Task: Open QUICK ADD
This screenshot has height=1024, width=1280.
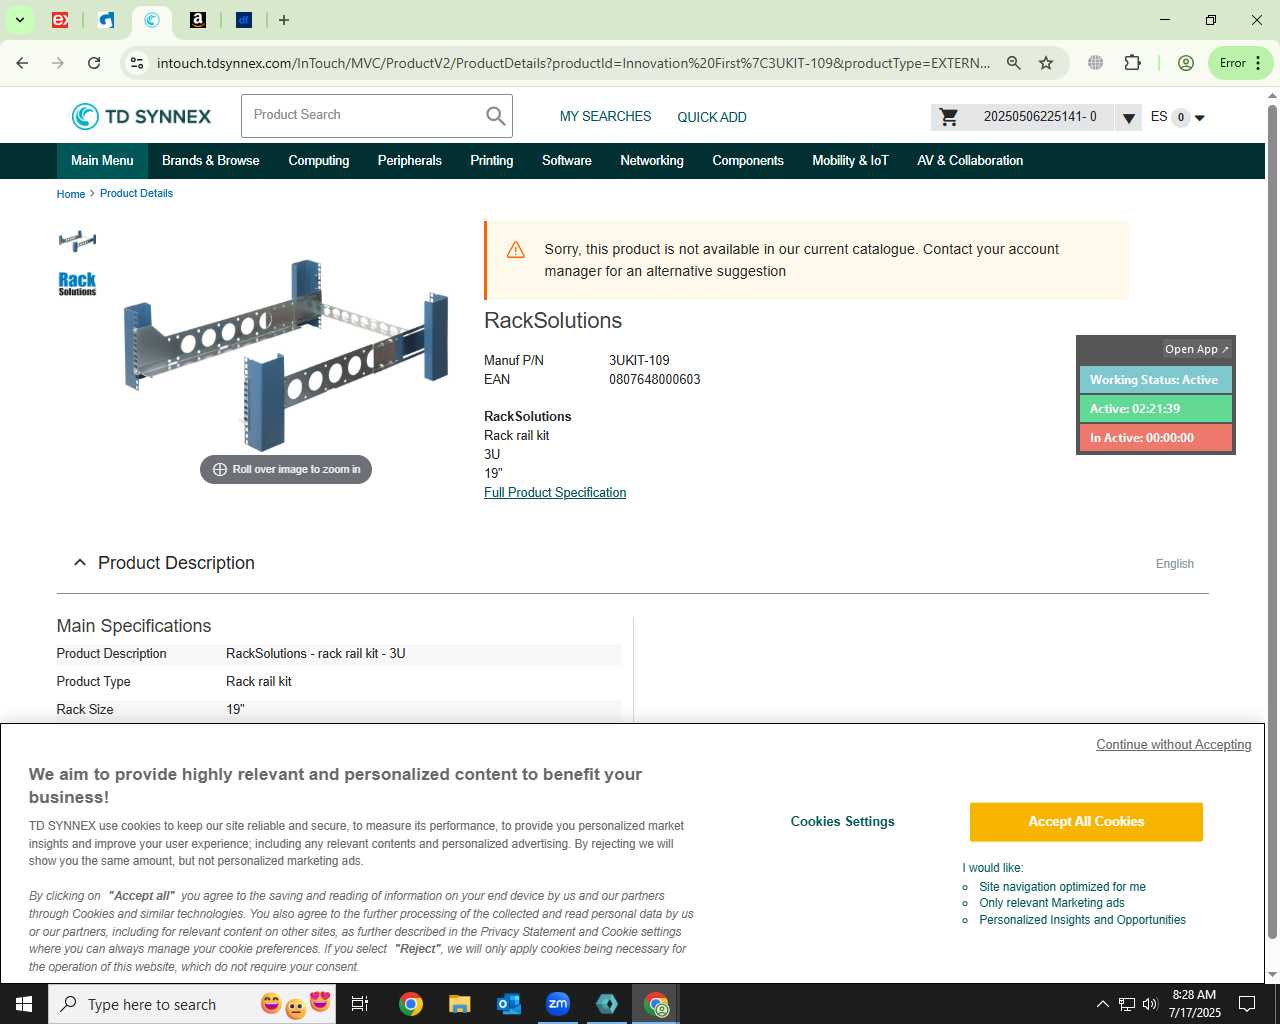Action: pos(712,117)
